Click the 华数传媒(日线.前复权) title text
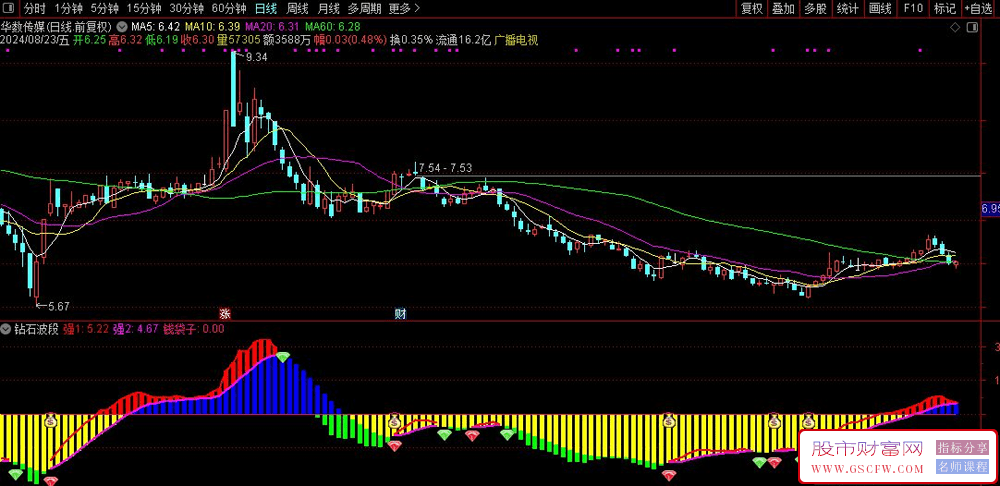The height and width of the screenshot is (486, 1000). [x=56, y=27]
